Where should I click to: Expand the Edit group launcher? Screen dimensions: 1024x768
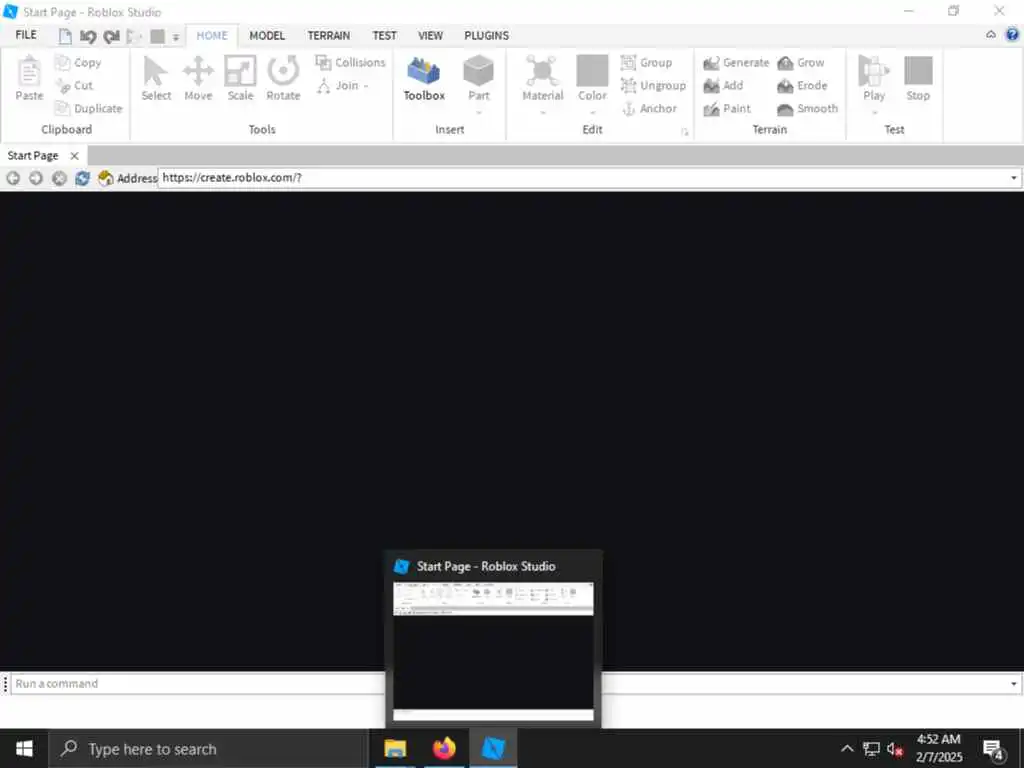[684, 132]
